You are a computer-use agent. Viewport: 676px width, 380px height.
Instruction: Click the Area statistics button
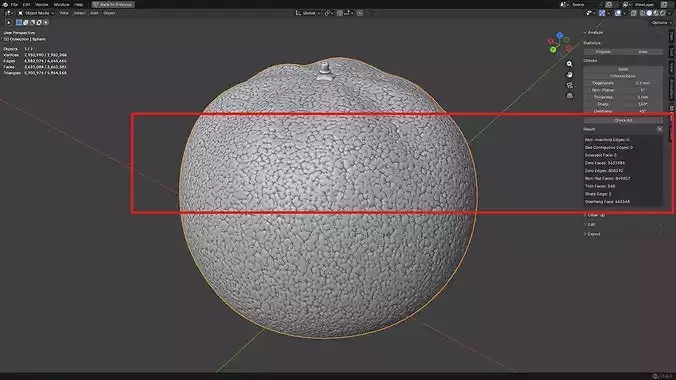(x=643, y=52)
